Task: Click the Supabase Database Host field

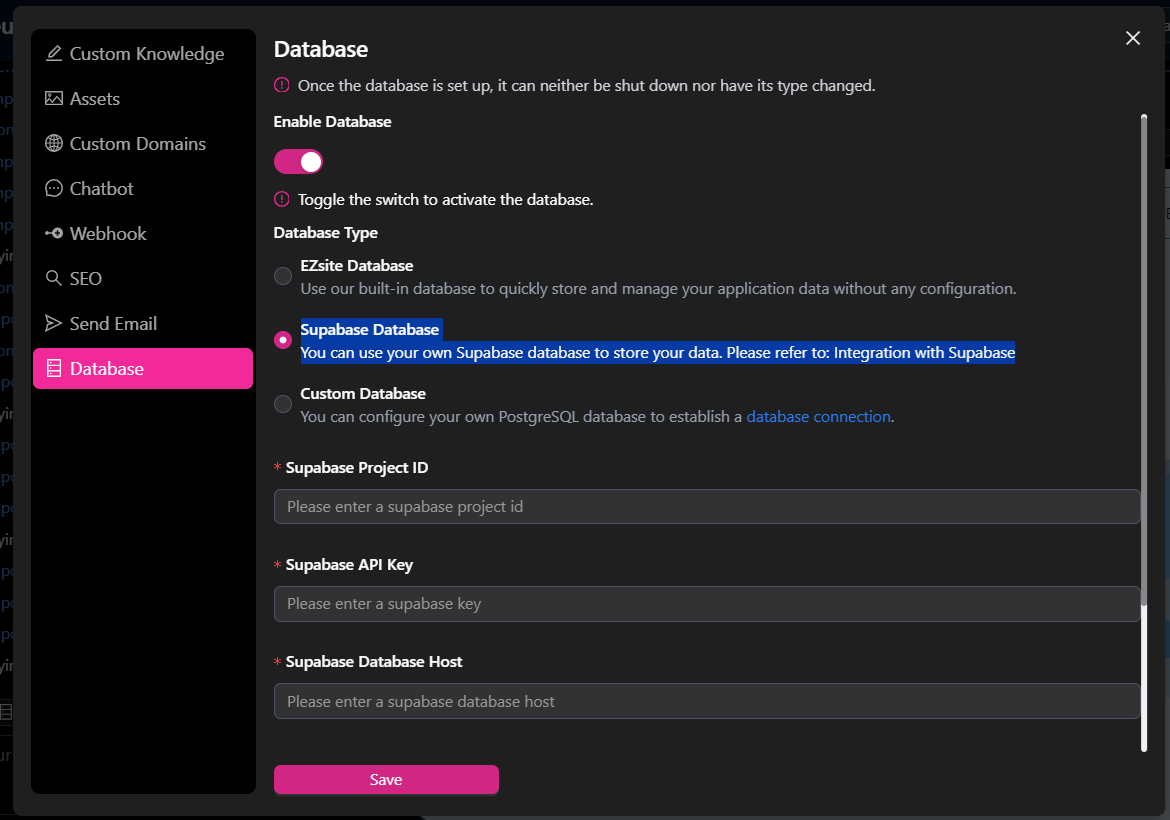Action: (x=707, y=701)
